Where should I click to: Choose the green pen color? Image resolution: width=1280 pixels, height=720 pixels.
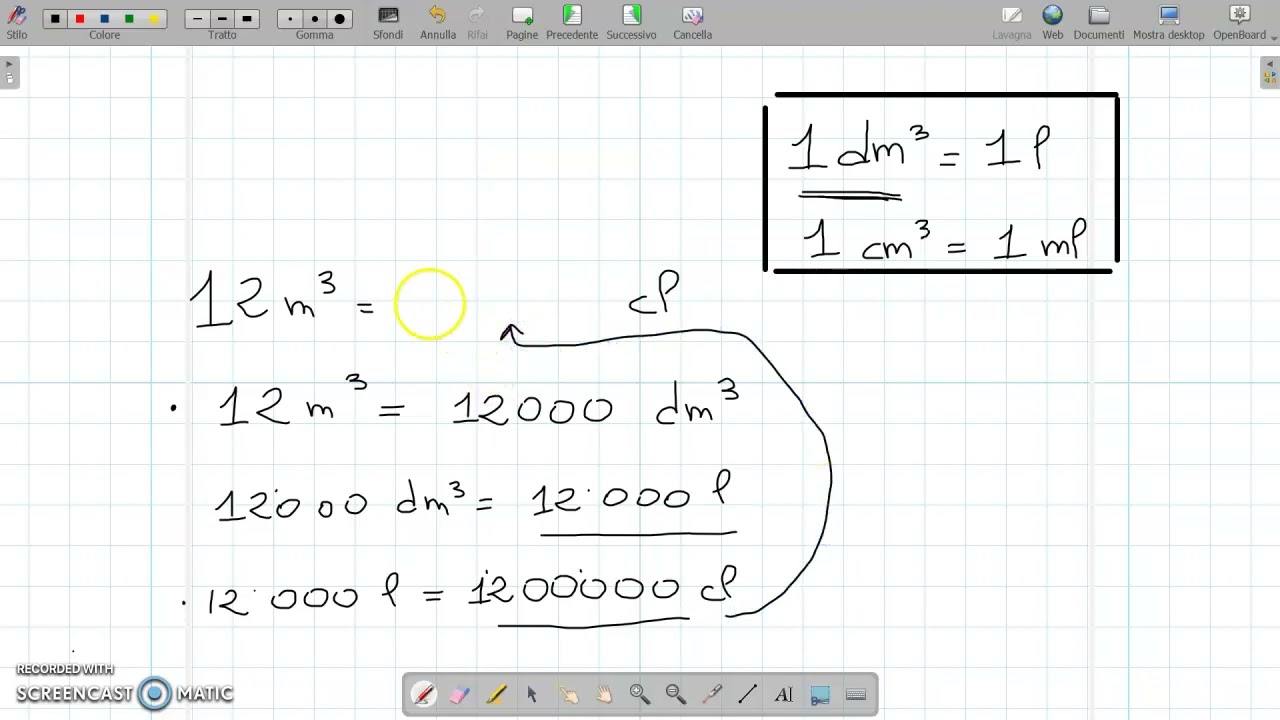129,19
